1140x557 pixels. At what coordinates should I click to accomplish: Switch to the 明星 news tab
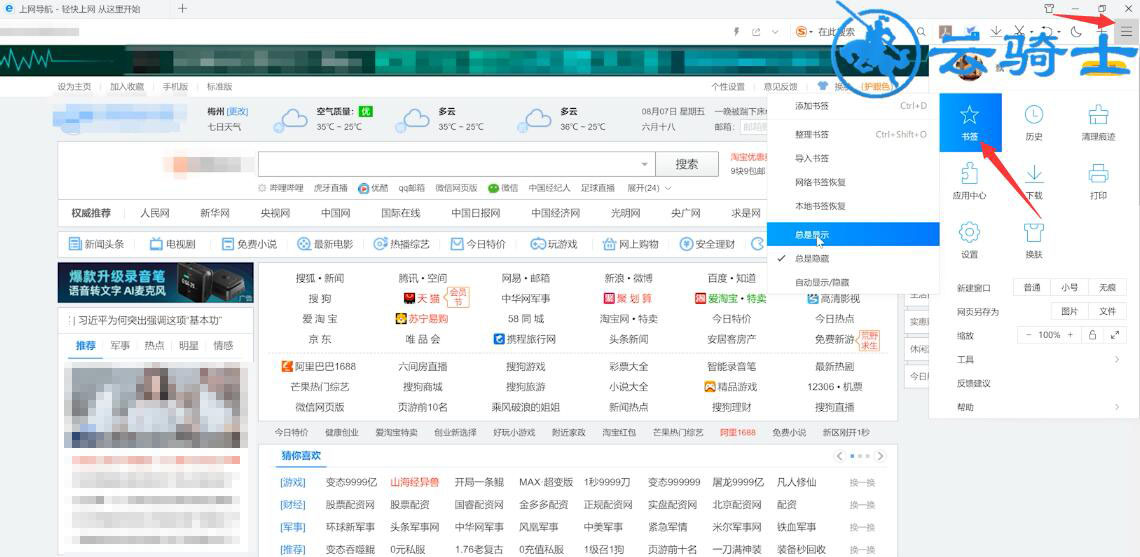pyautogui.click(x=189, y=345)
